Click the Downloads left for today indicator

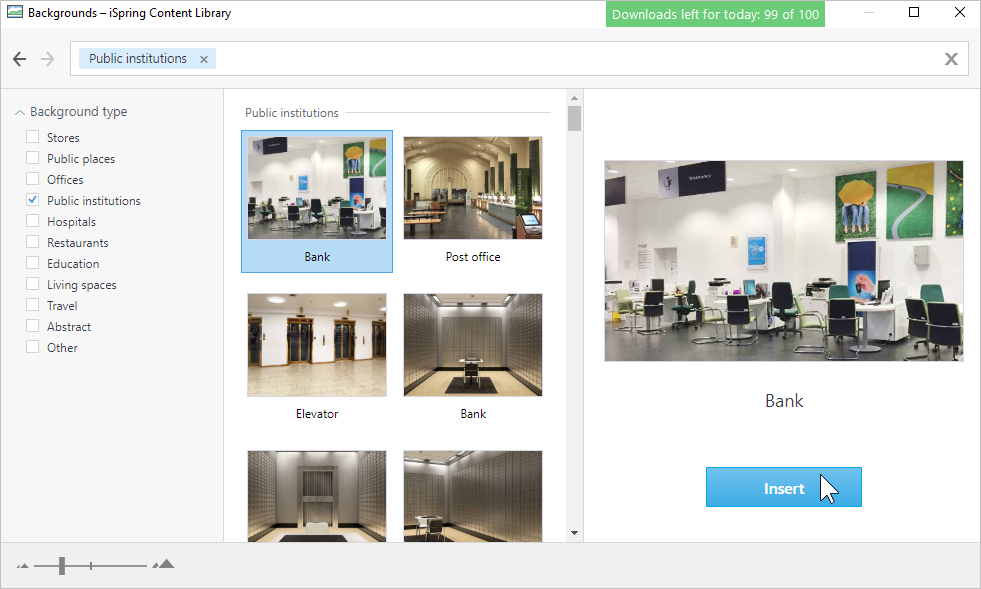[715, 14]
